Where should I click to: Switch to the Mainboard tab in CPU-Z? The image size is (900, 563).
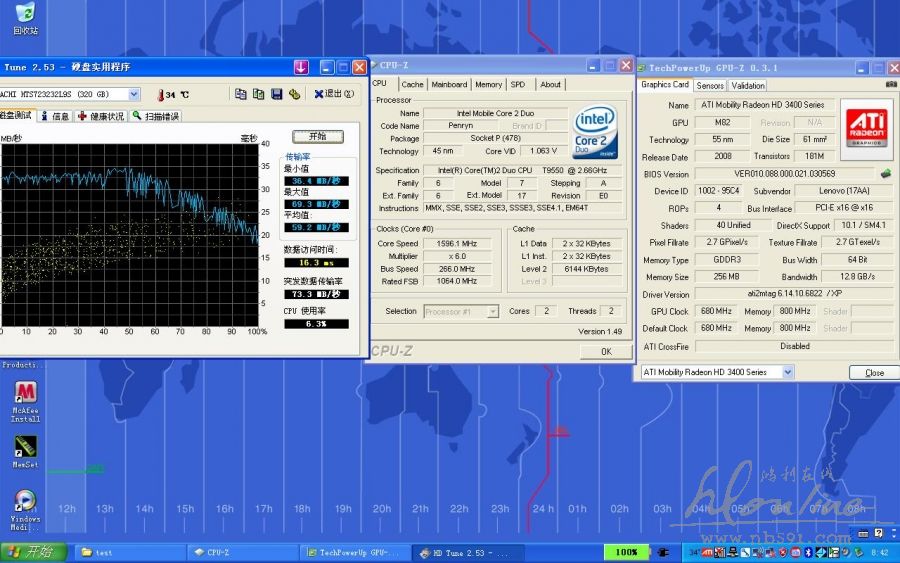click(449, 85)
